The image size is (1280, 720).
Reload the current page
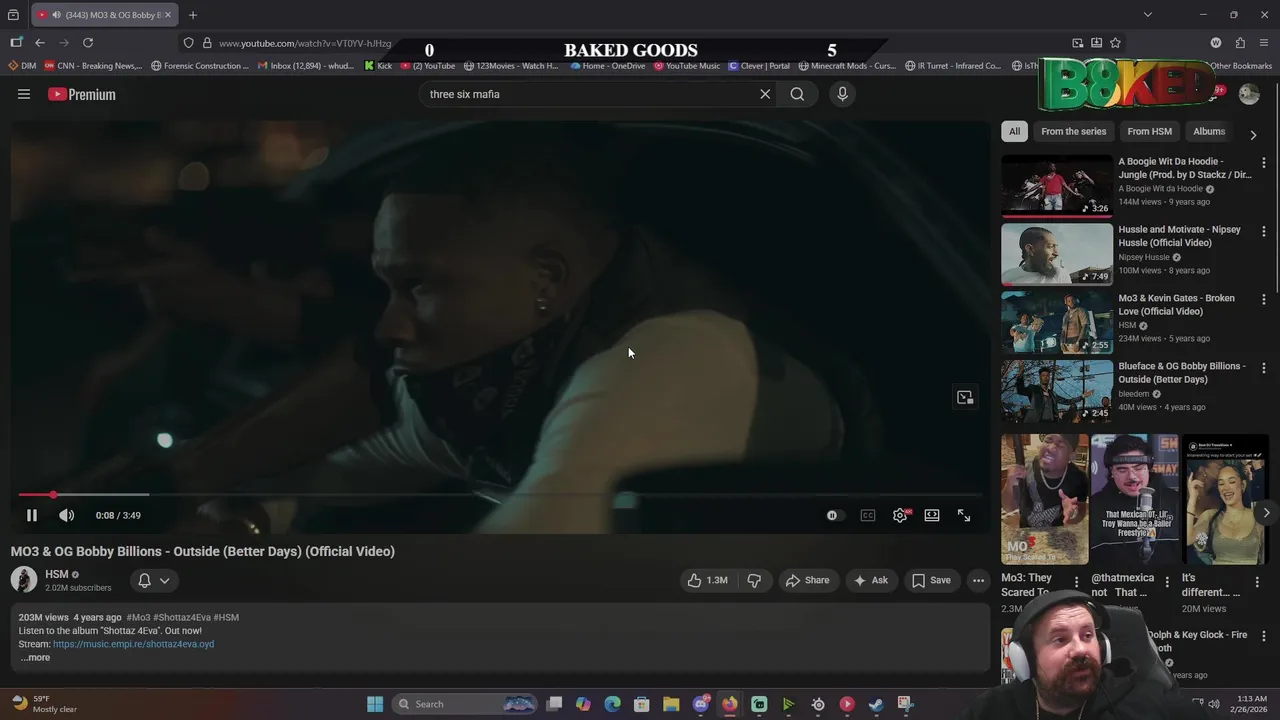coord(88,43)
